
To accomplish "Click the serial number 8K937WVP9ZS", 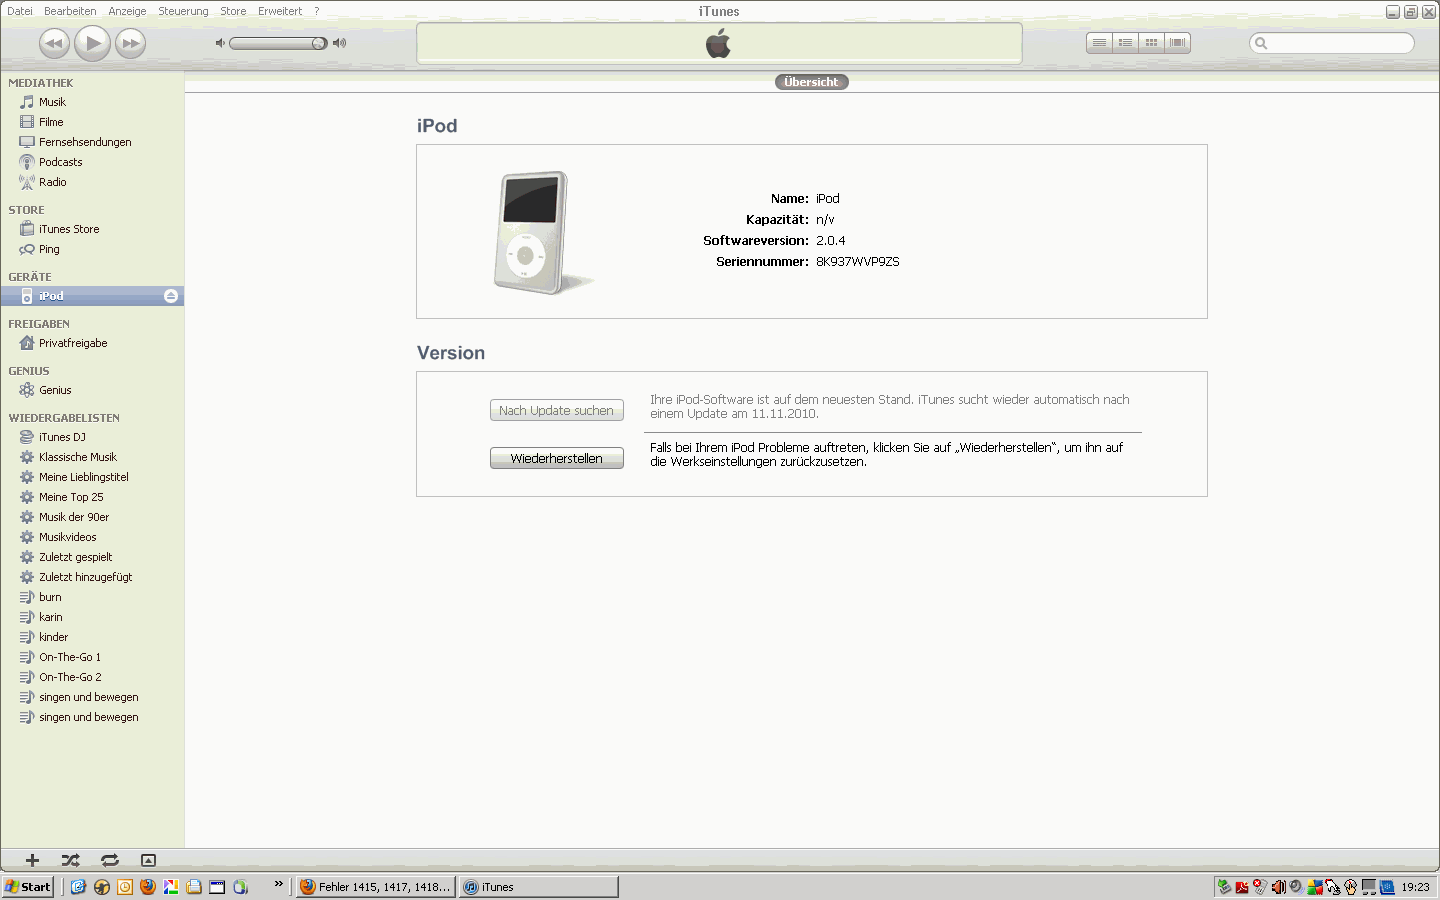I will tap(858, 261).
